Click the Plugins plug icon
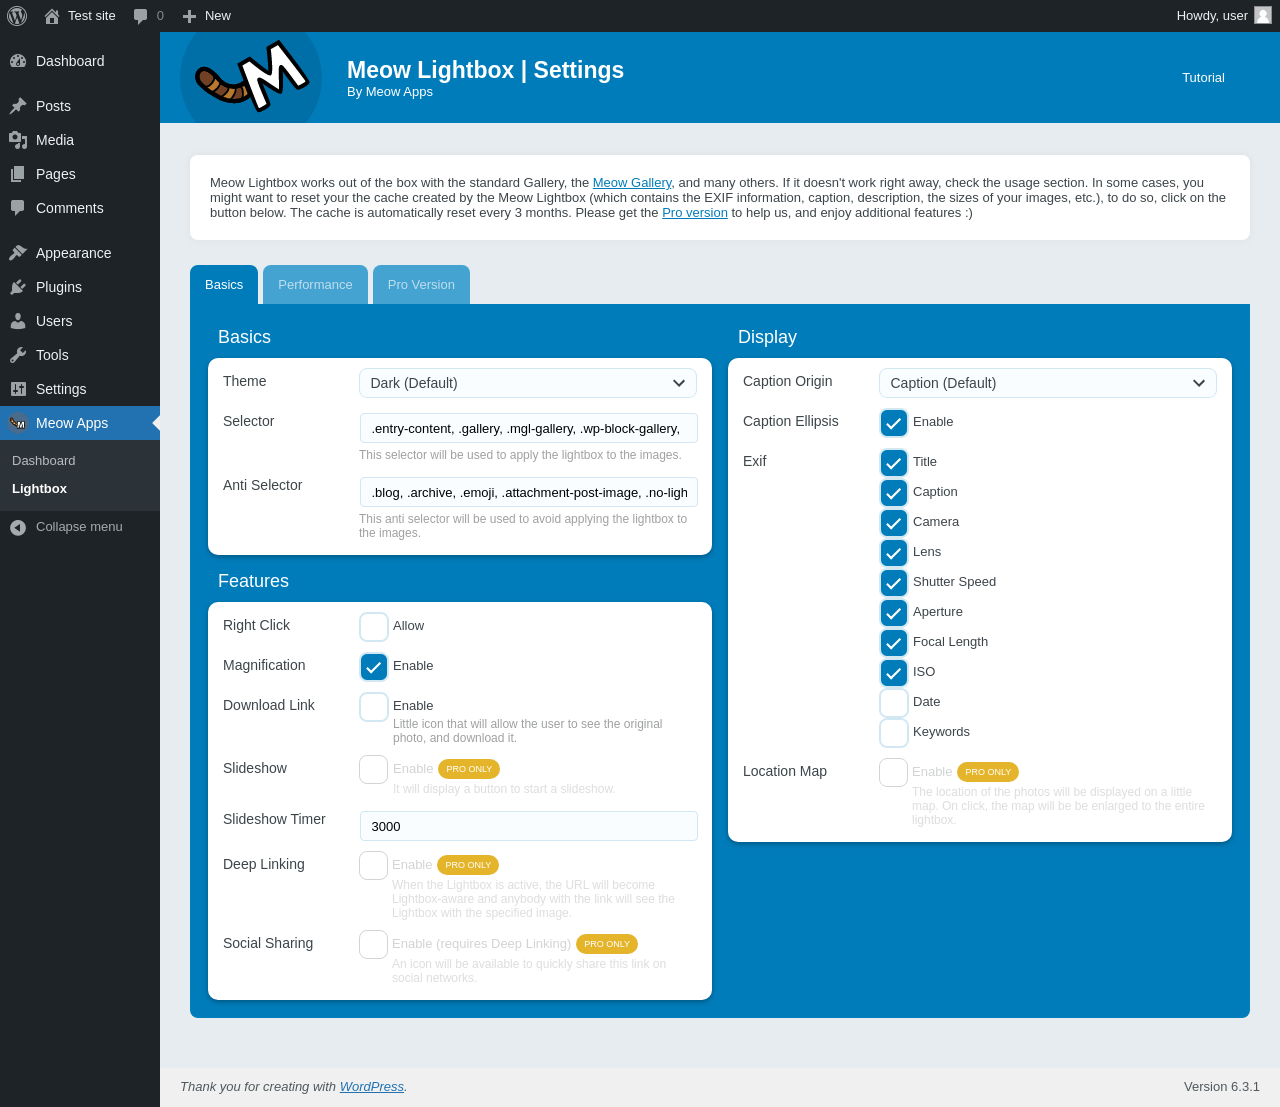This screenshot has height=1107, width=1280. point(18,287)
